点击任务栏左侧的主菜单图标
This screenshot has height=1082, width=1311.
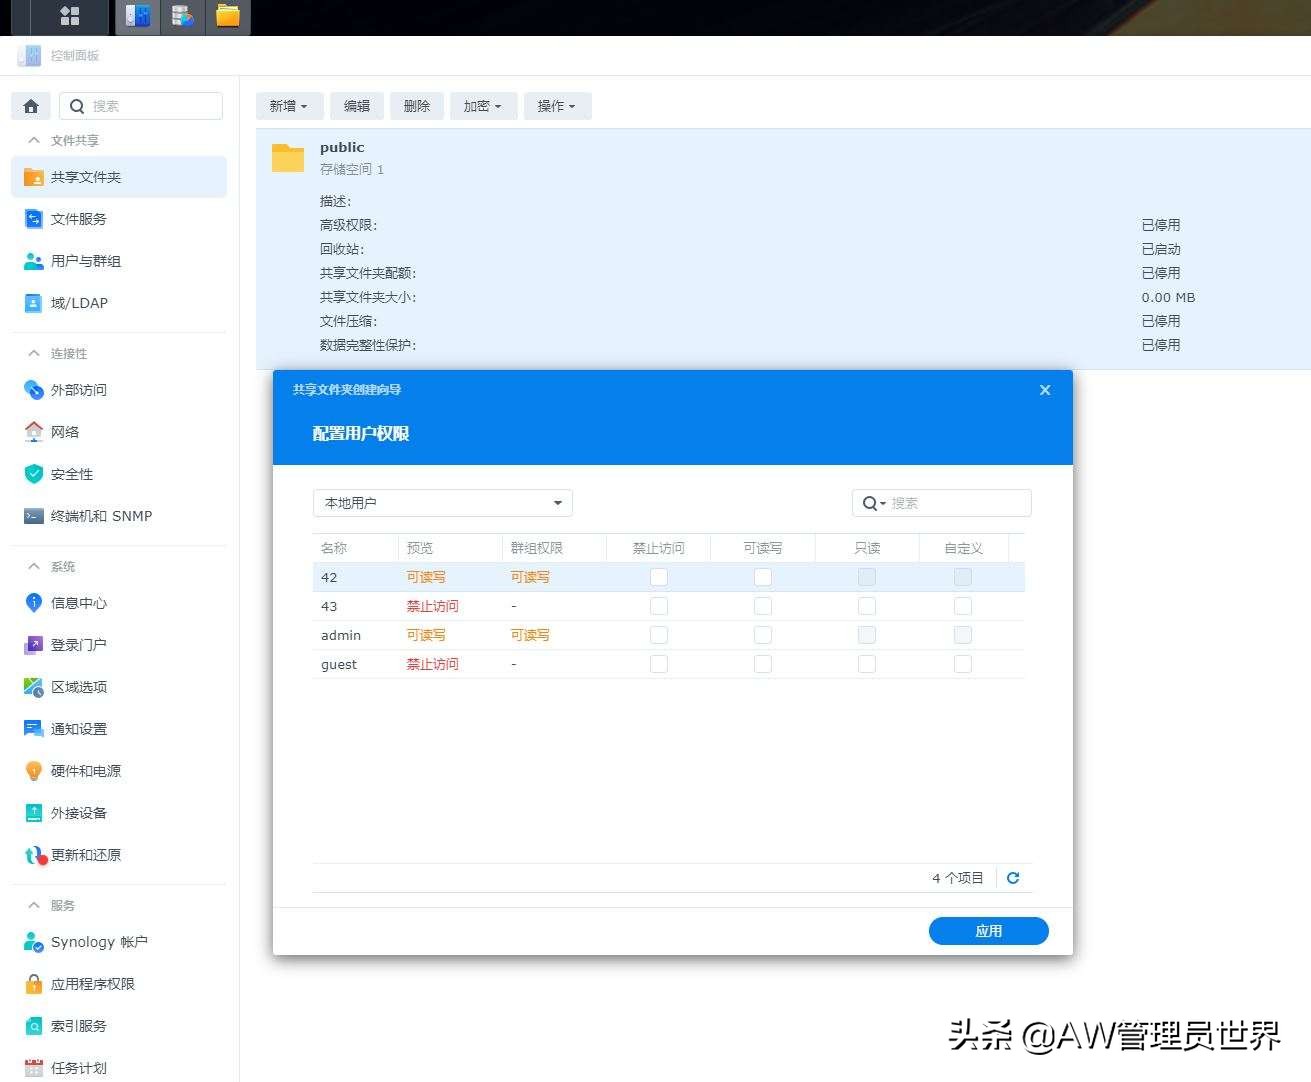70,16
